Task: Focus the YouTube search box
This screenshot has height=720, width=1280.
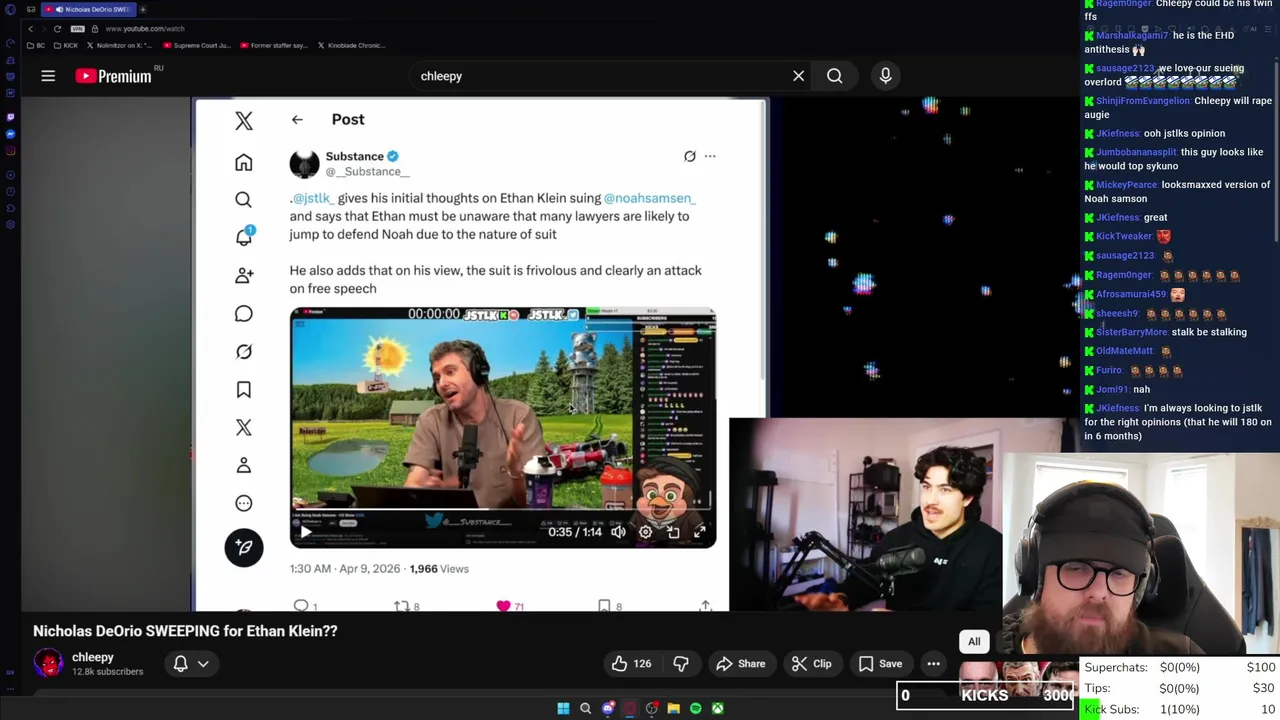Action: pos(598,76)
